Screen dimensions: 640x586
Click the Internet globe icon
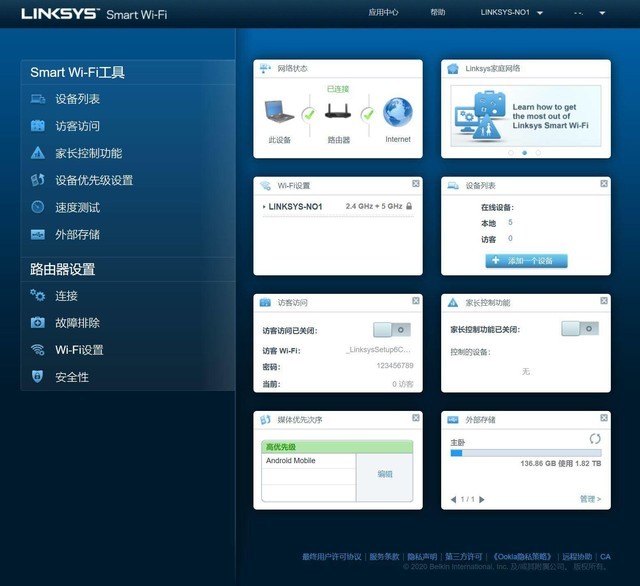(x=398, y=112)
